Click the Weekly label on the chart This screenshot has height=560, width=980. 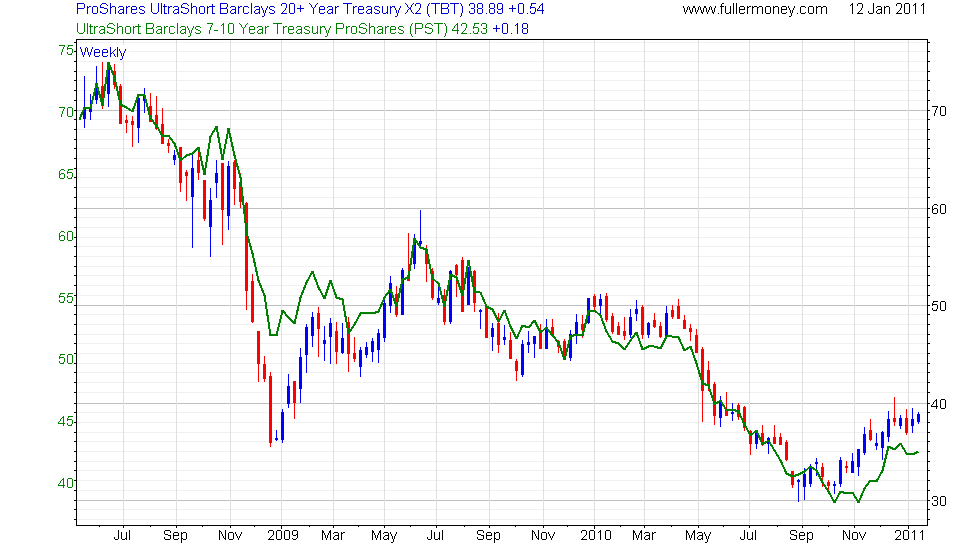[102, 52]
